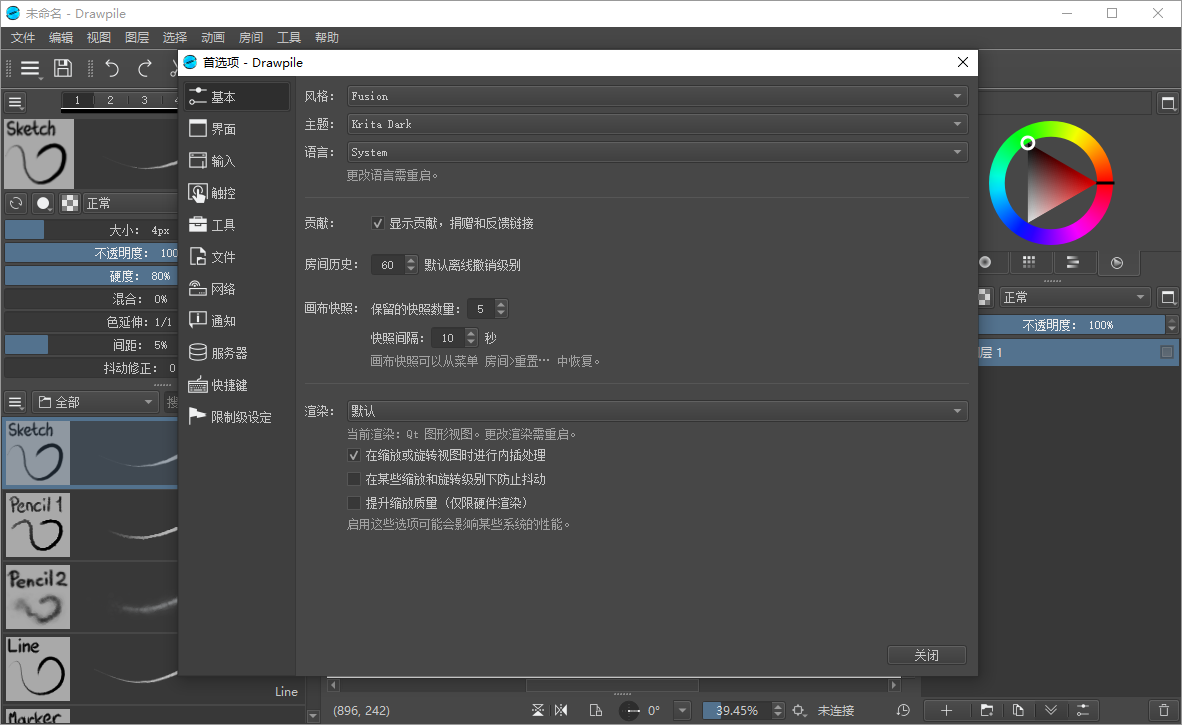The width and height of the screenshot is (1182, 725).
Task: Click the brush reset circular arrows icon
Action: 16,203
